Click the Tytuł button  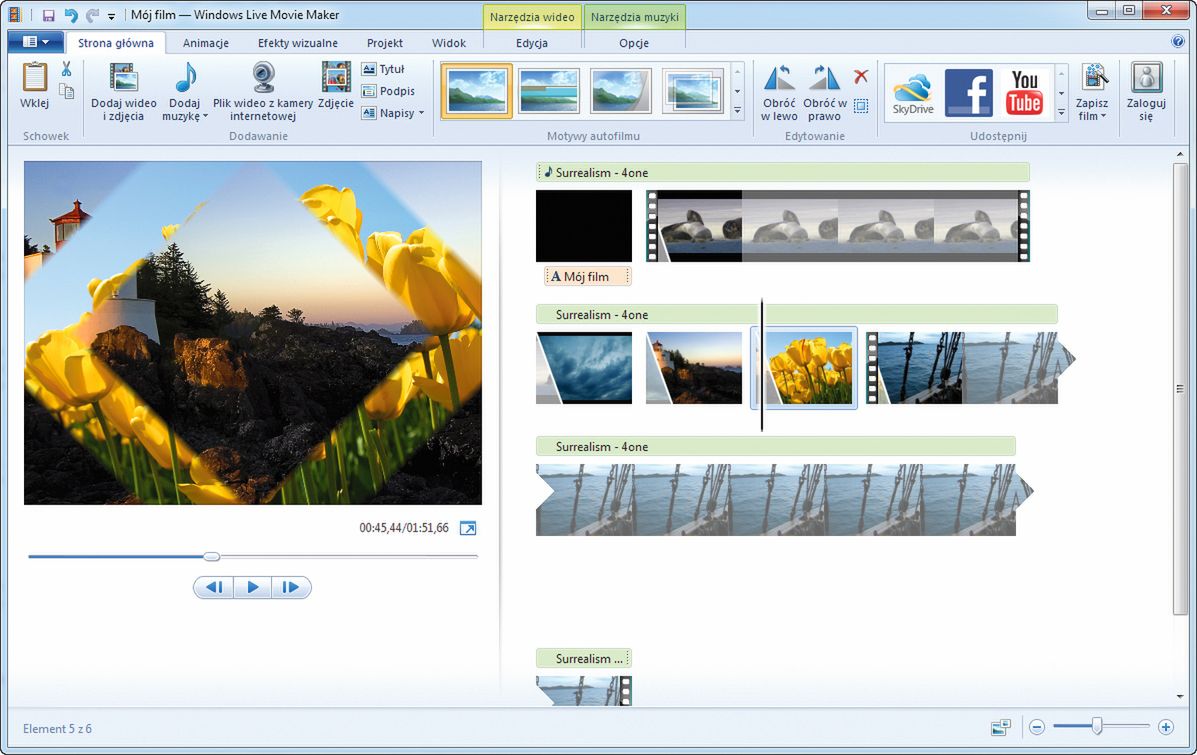383,69
